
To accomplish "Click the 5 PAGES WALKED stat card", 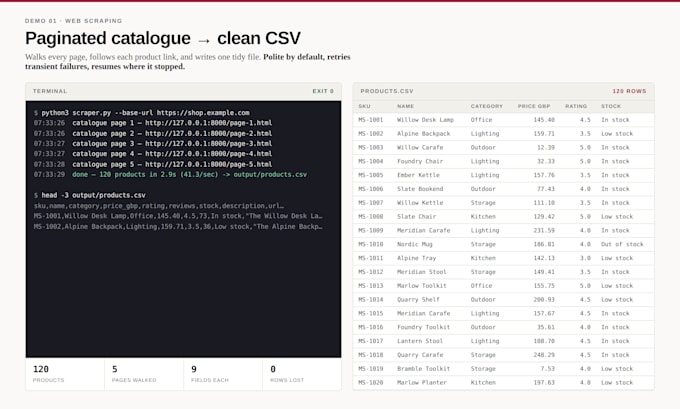I will pyautogui.click(x=144, y=374).
